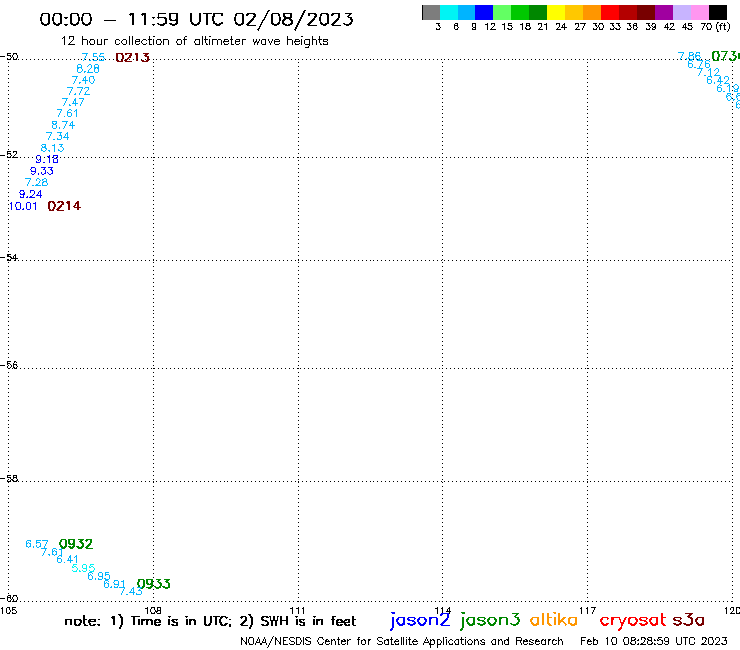The image size is (740, 650).
Task: Click the gray legend color swatch
Action: tap(431, 12)
